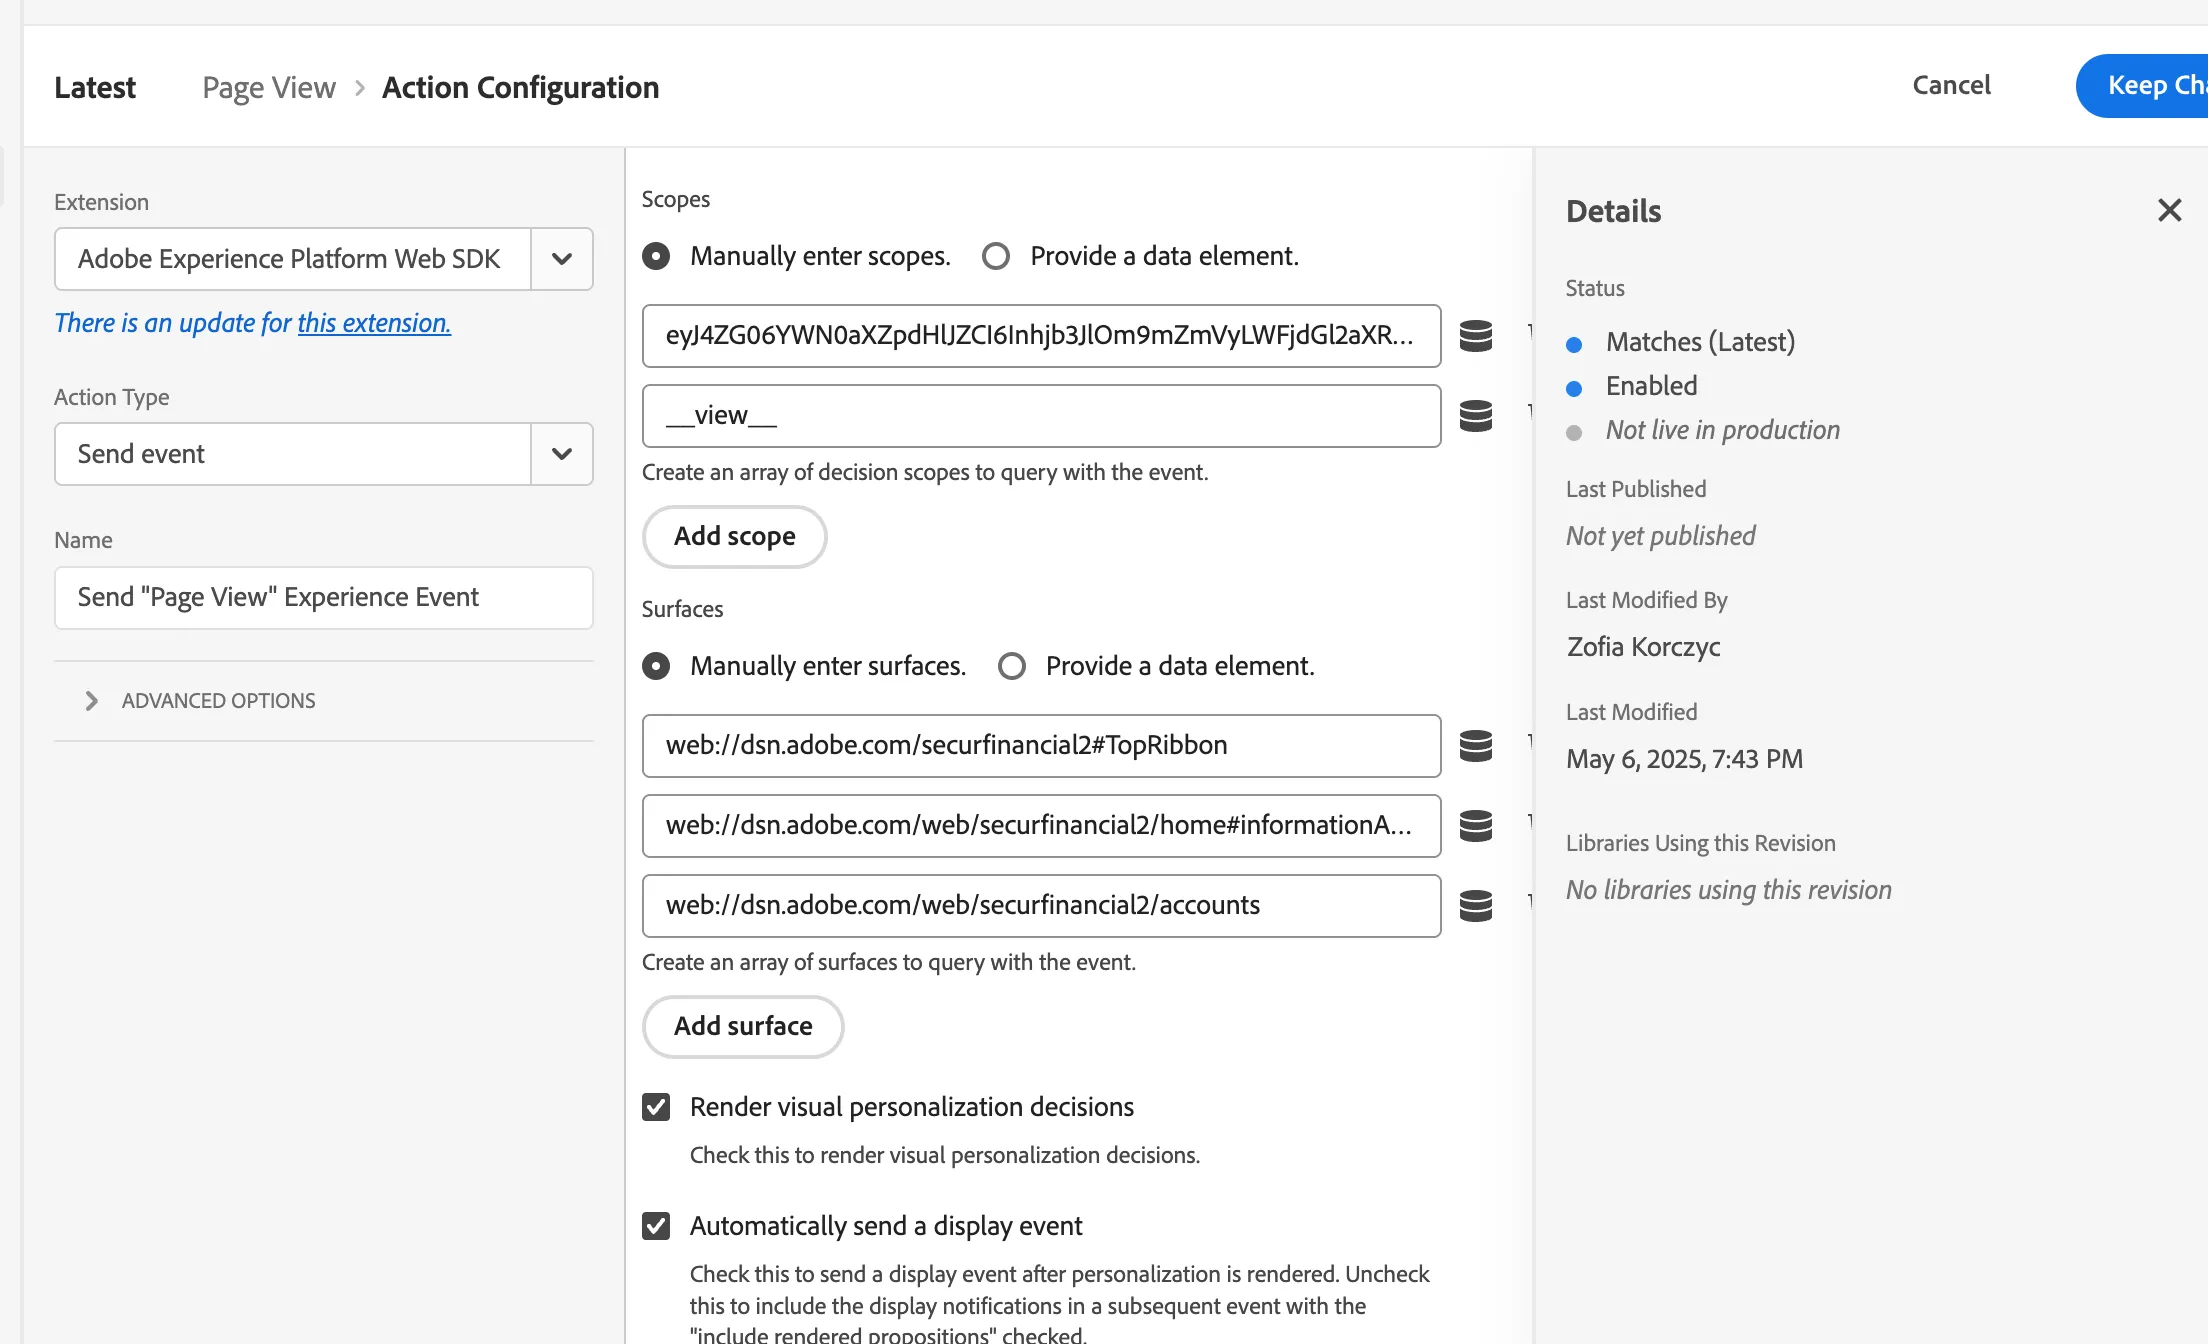Open the Action Type dropdown
This screenshot has height=1344, width=2208.
point(562,454)
